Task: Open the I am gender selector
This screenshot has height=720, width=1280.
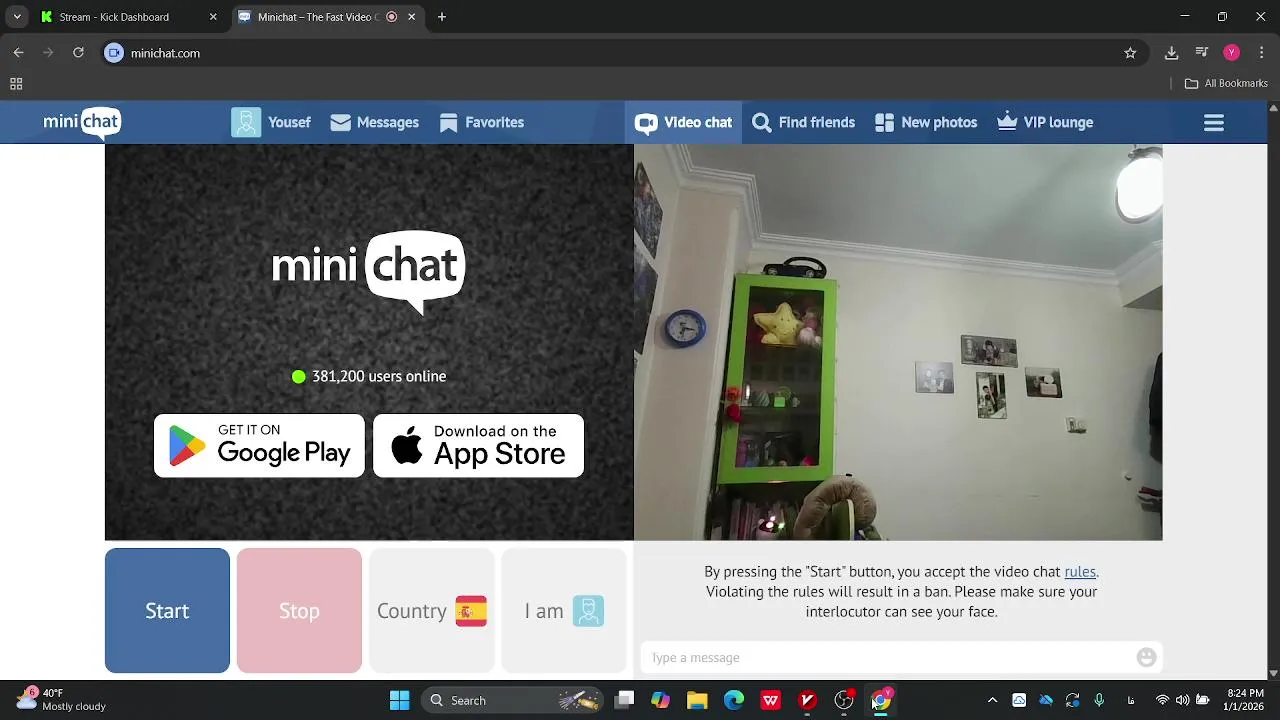Action: pos(564,610)
